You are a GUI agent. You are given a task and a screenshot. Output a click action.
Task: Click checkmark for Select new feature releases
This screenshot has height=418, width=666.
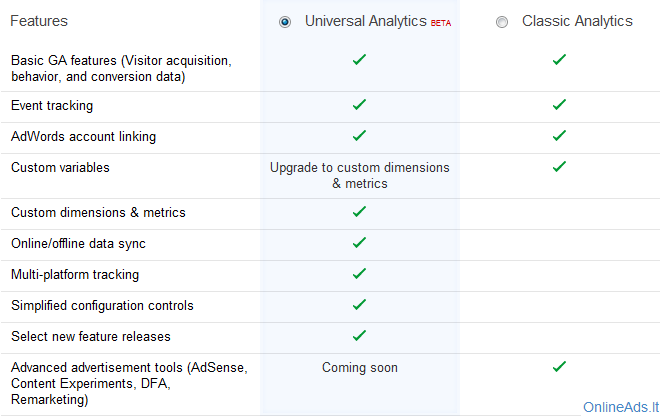(359, 336)
